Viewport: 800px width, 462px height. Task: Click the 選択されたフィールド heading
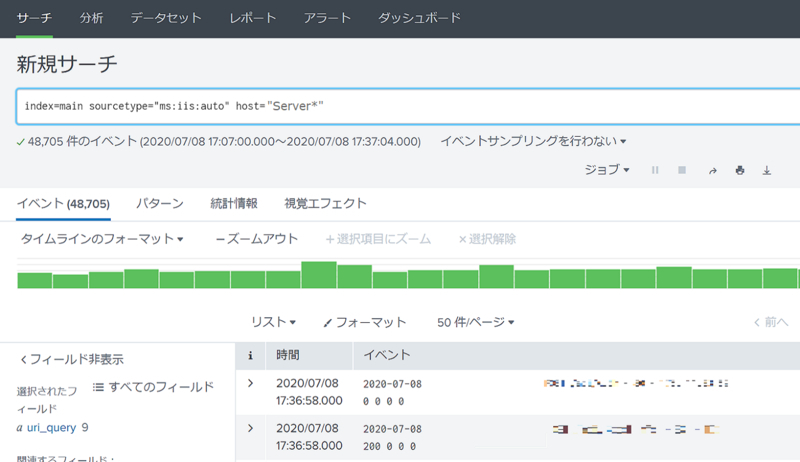(46, 400)
